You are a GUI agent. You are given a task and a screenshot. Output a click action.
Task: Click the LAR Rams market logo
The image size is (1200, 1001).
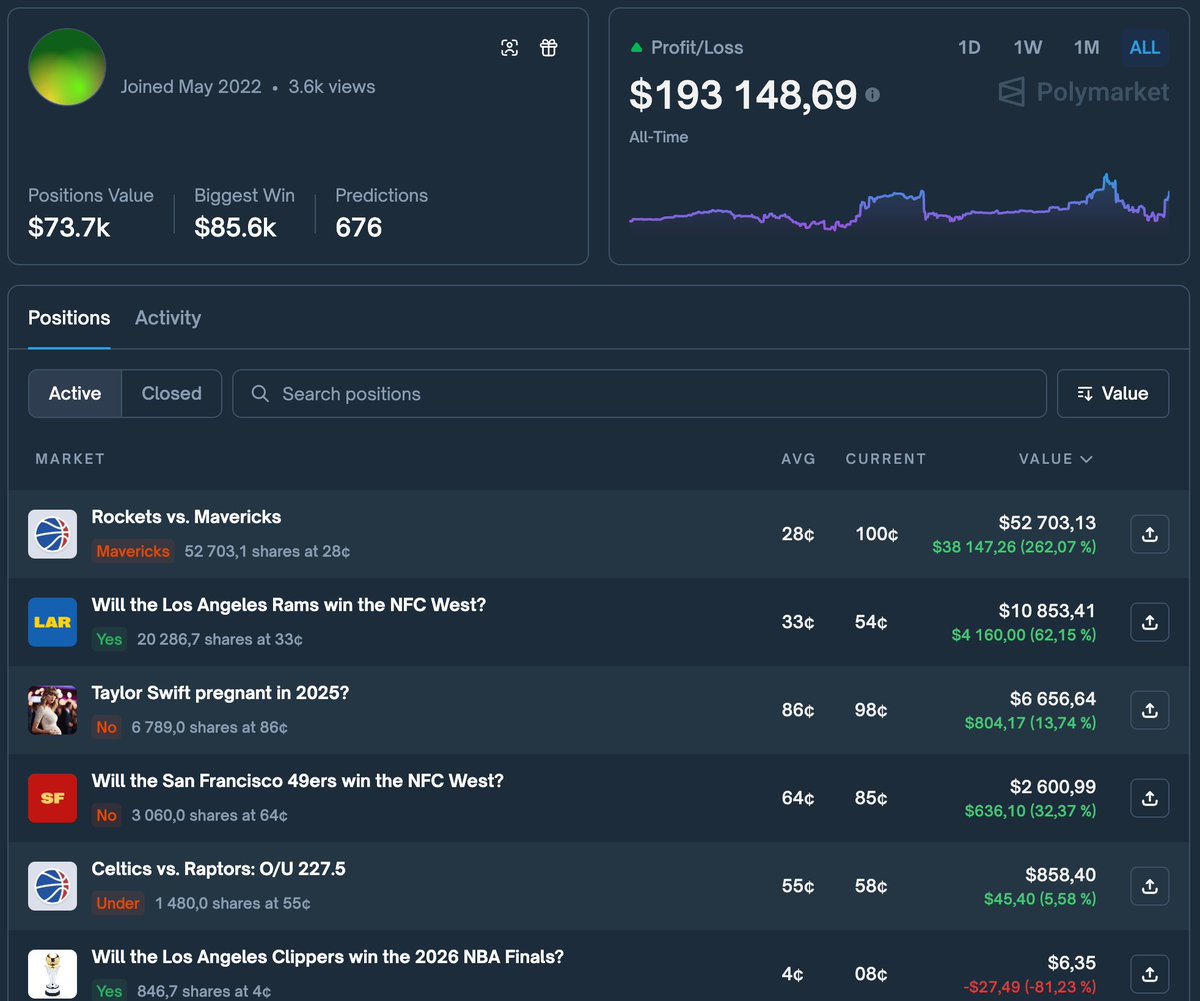pos(52,622)
